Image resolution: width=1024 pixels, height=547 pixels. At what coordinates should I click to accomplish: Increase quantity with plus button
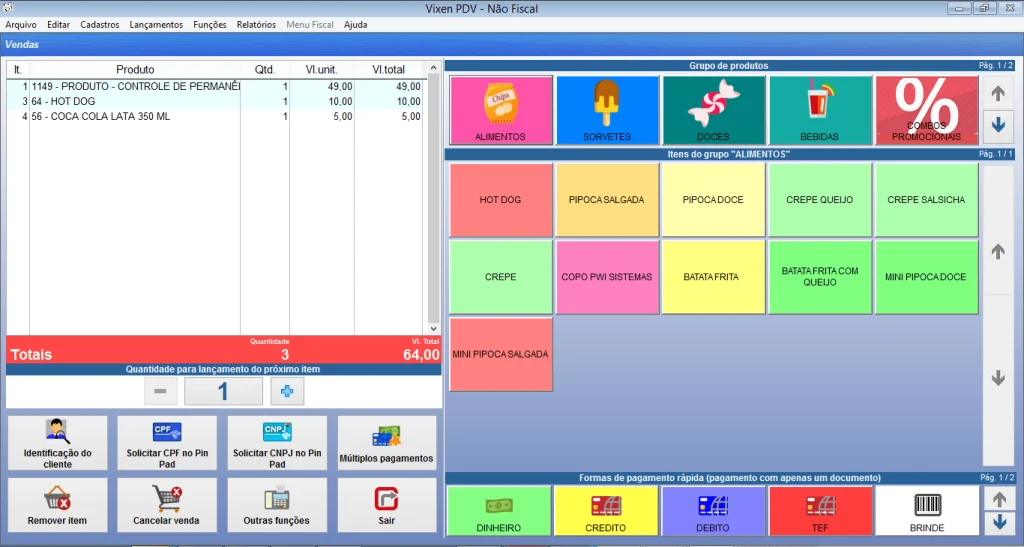(x=287, y=391)
